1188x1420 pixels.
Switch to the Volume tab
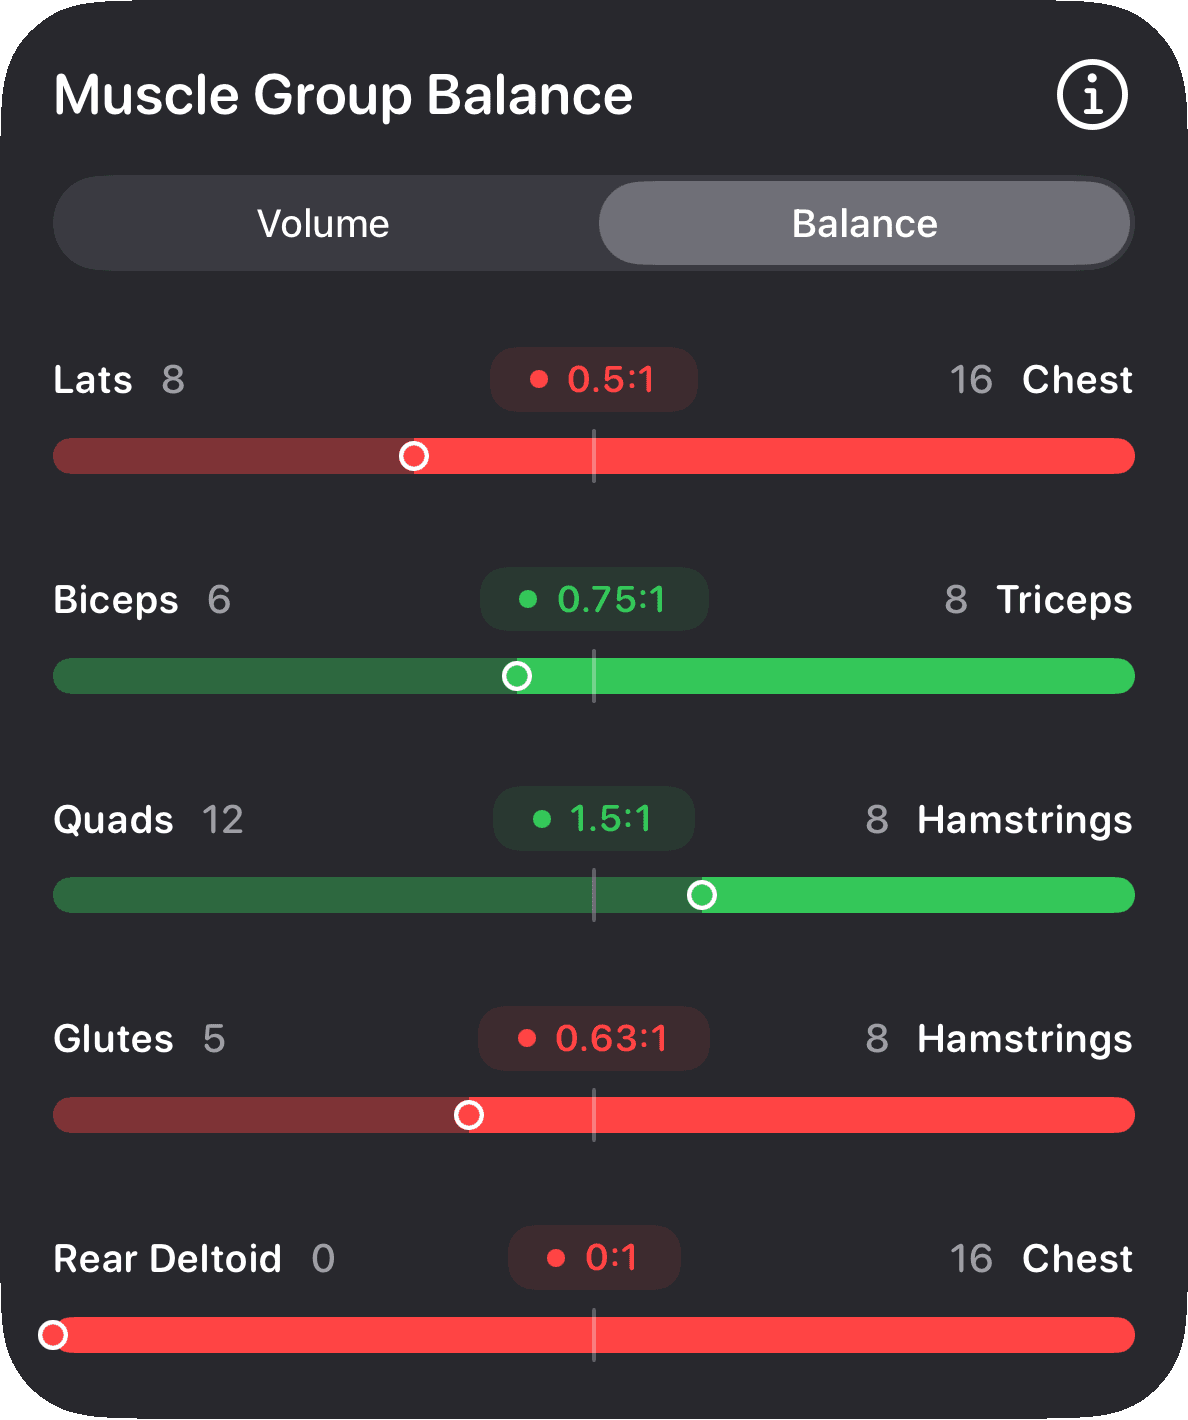323,223
